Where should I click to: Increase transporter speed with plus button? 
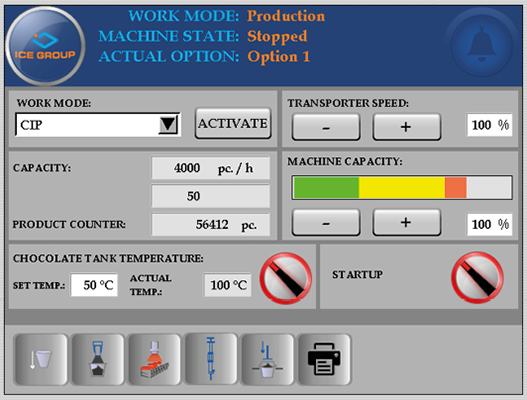point(407,127)
